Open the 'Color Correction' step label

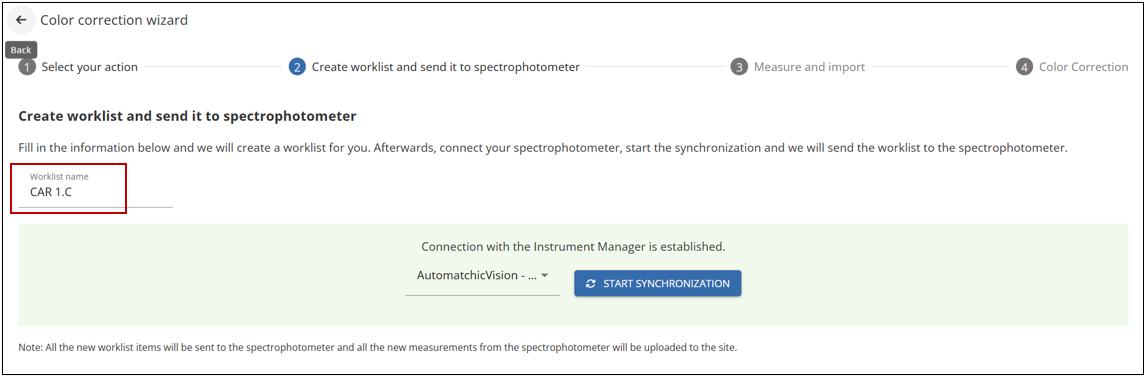(x=1083, y=67)
